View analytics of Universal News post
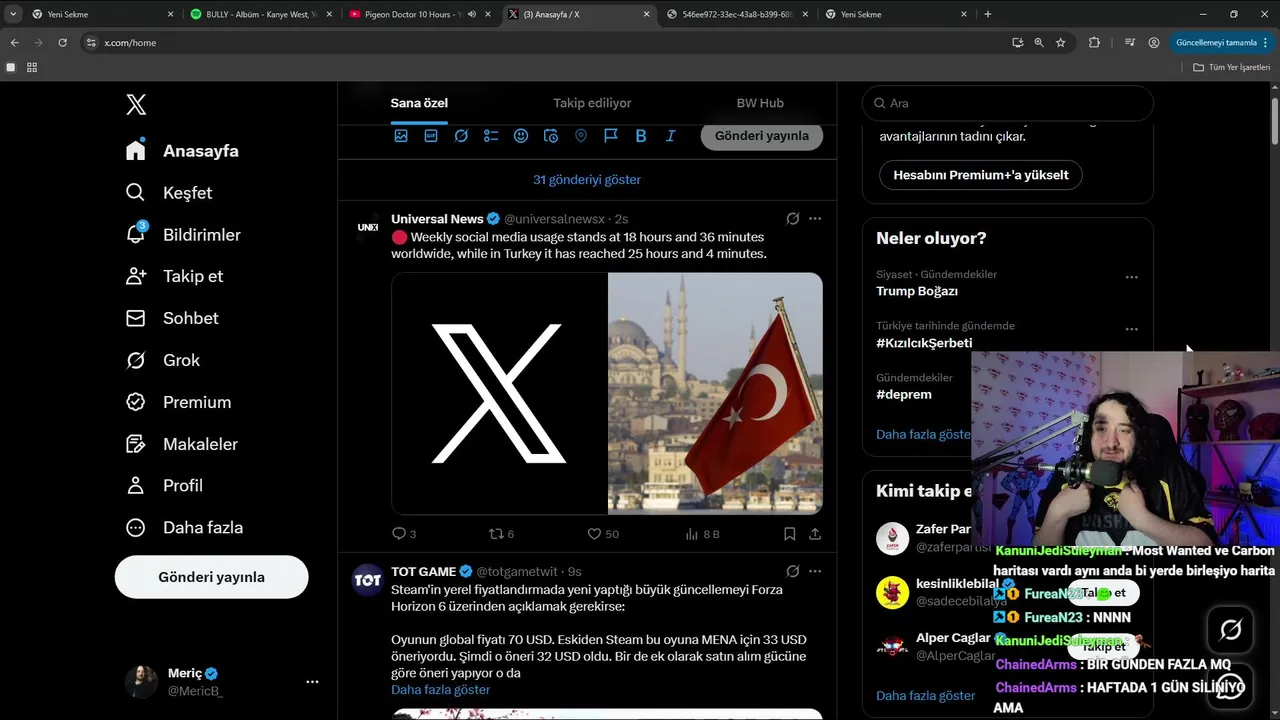This screenshot has height=720, width=1280. [x=702, y=534]
